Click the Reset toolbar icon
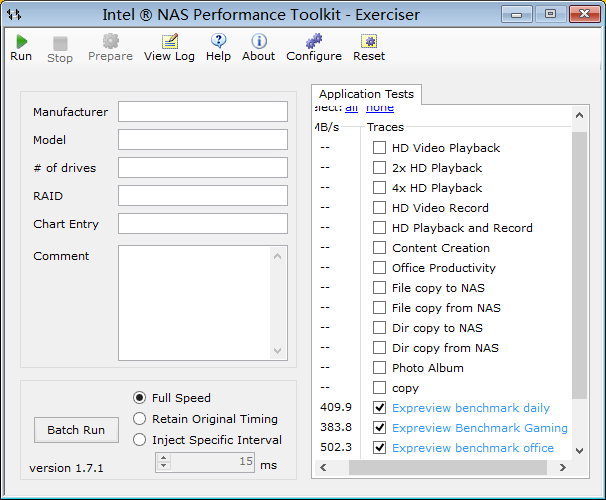The image size is (606, 500). click(368, 42)
